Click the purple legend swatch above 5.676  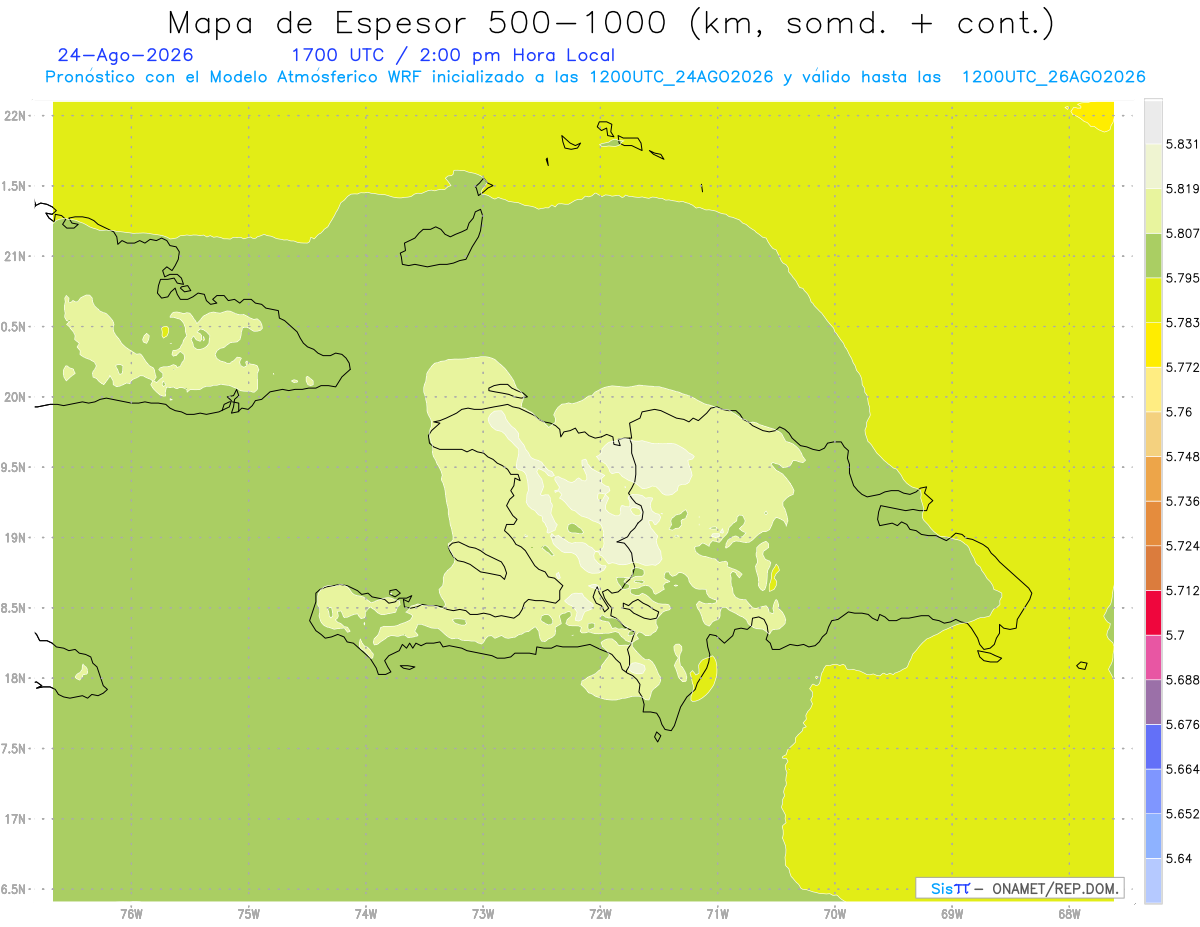1154,701
